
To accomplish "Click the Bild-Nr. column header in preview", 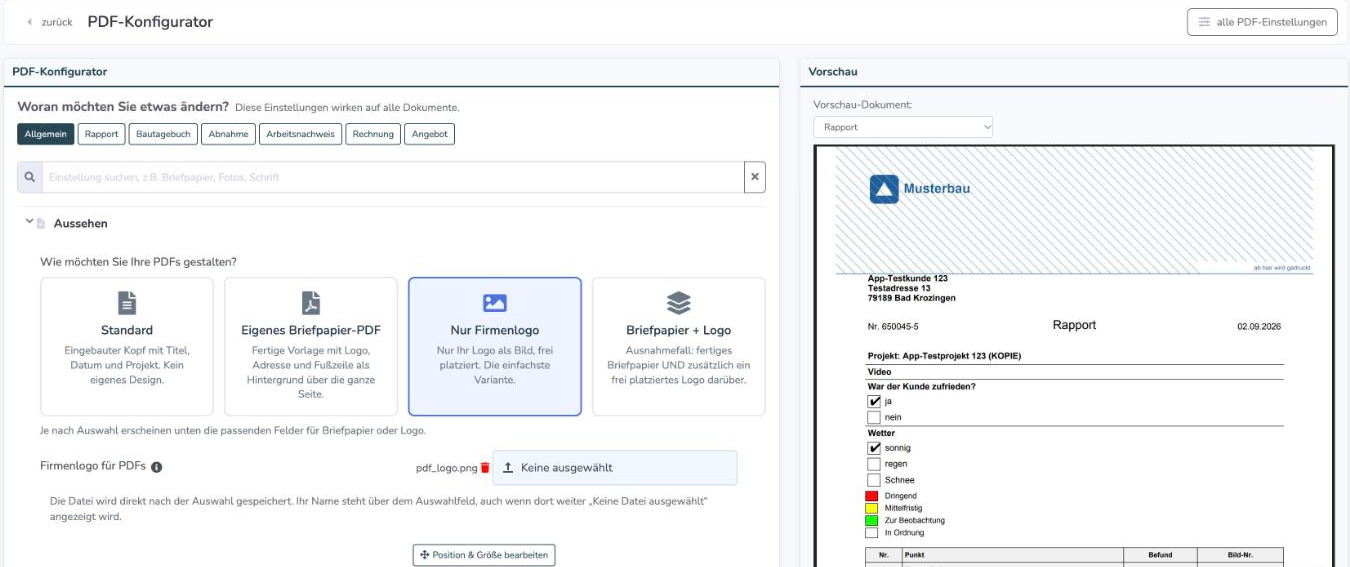I will coord(1240,554).
